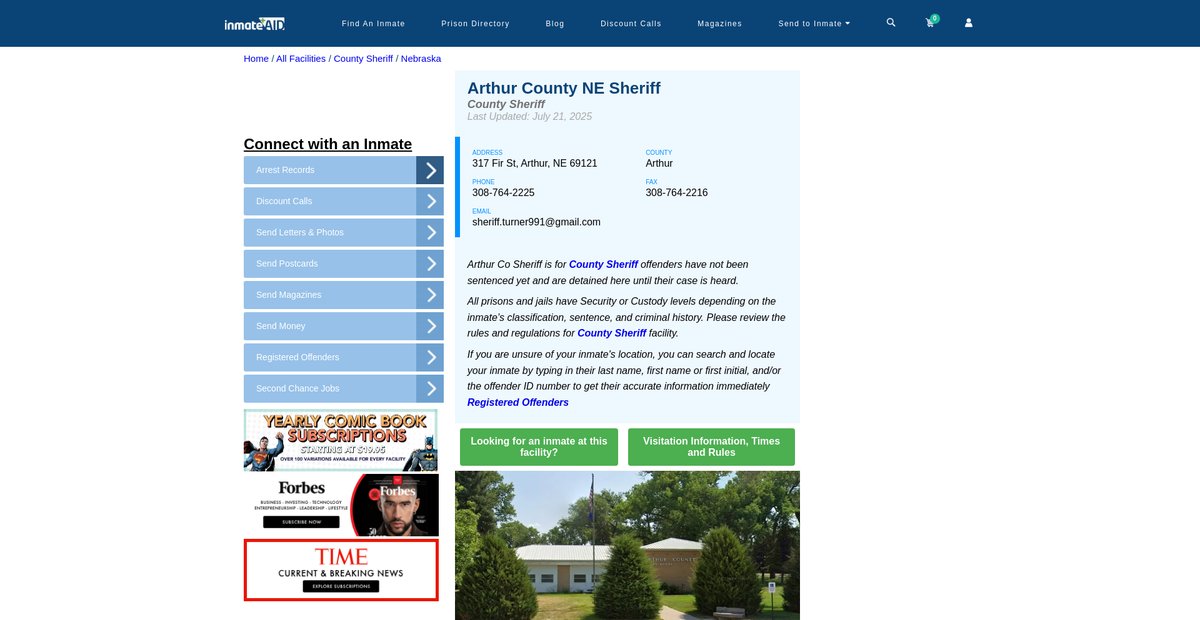This screenshot has width=1200, height=620.
Task: Open the TIME current news banner
Action: 341,570
